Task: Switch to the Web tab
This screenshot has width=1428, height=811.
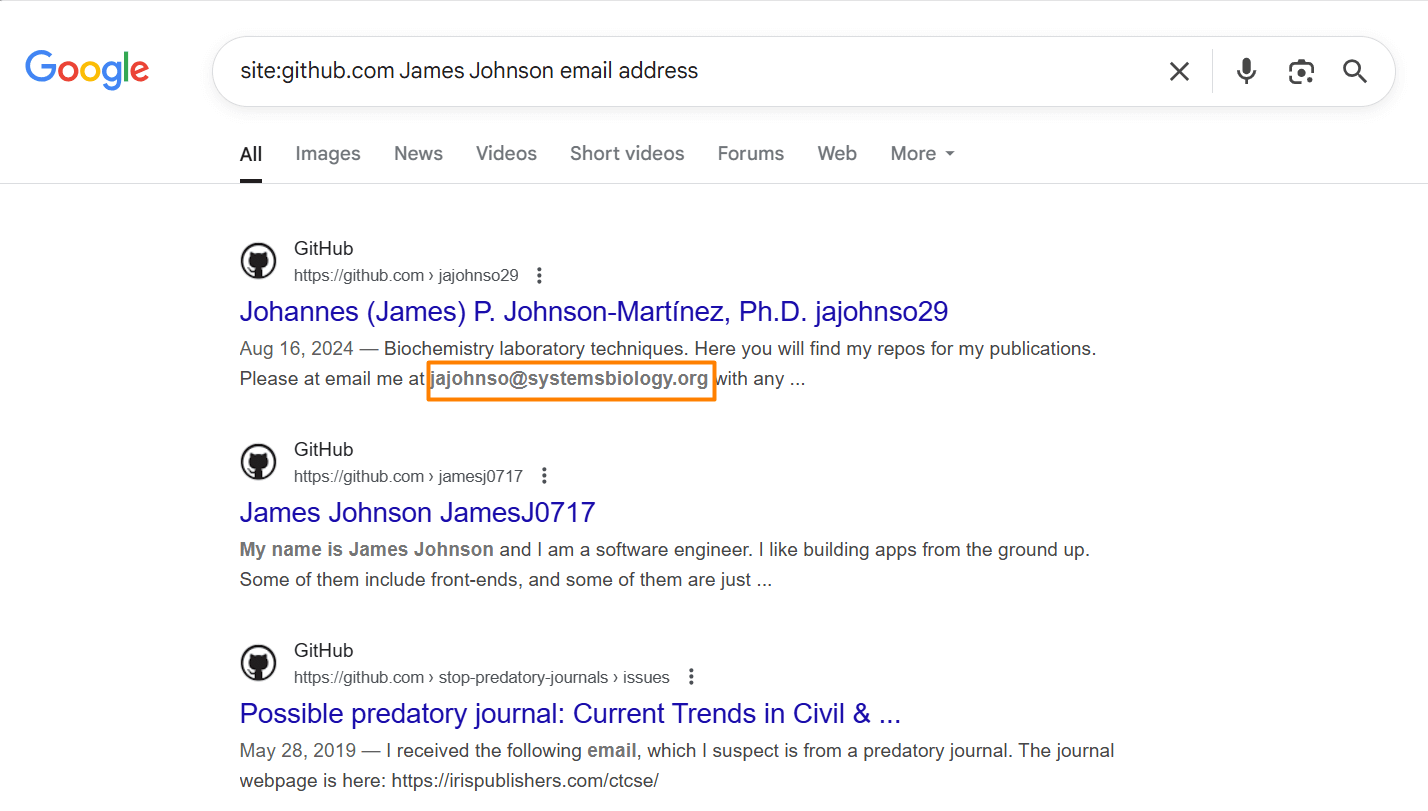Action: click(837, 154)
